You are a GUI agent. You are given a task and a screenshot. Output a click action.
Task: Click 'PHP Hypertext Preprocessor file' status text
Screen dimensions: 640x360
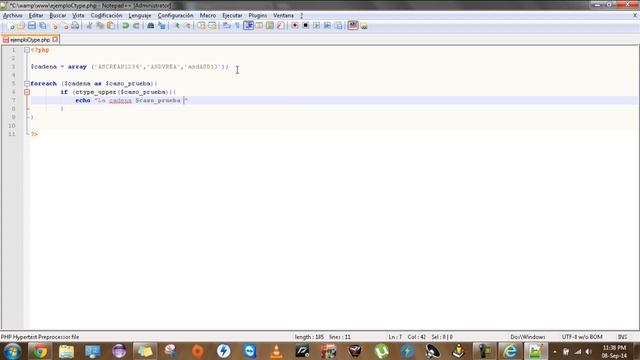(x=40, y=337)
